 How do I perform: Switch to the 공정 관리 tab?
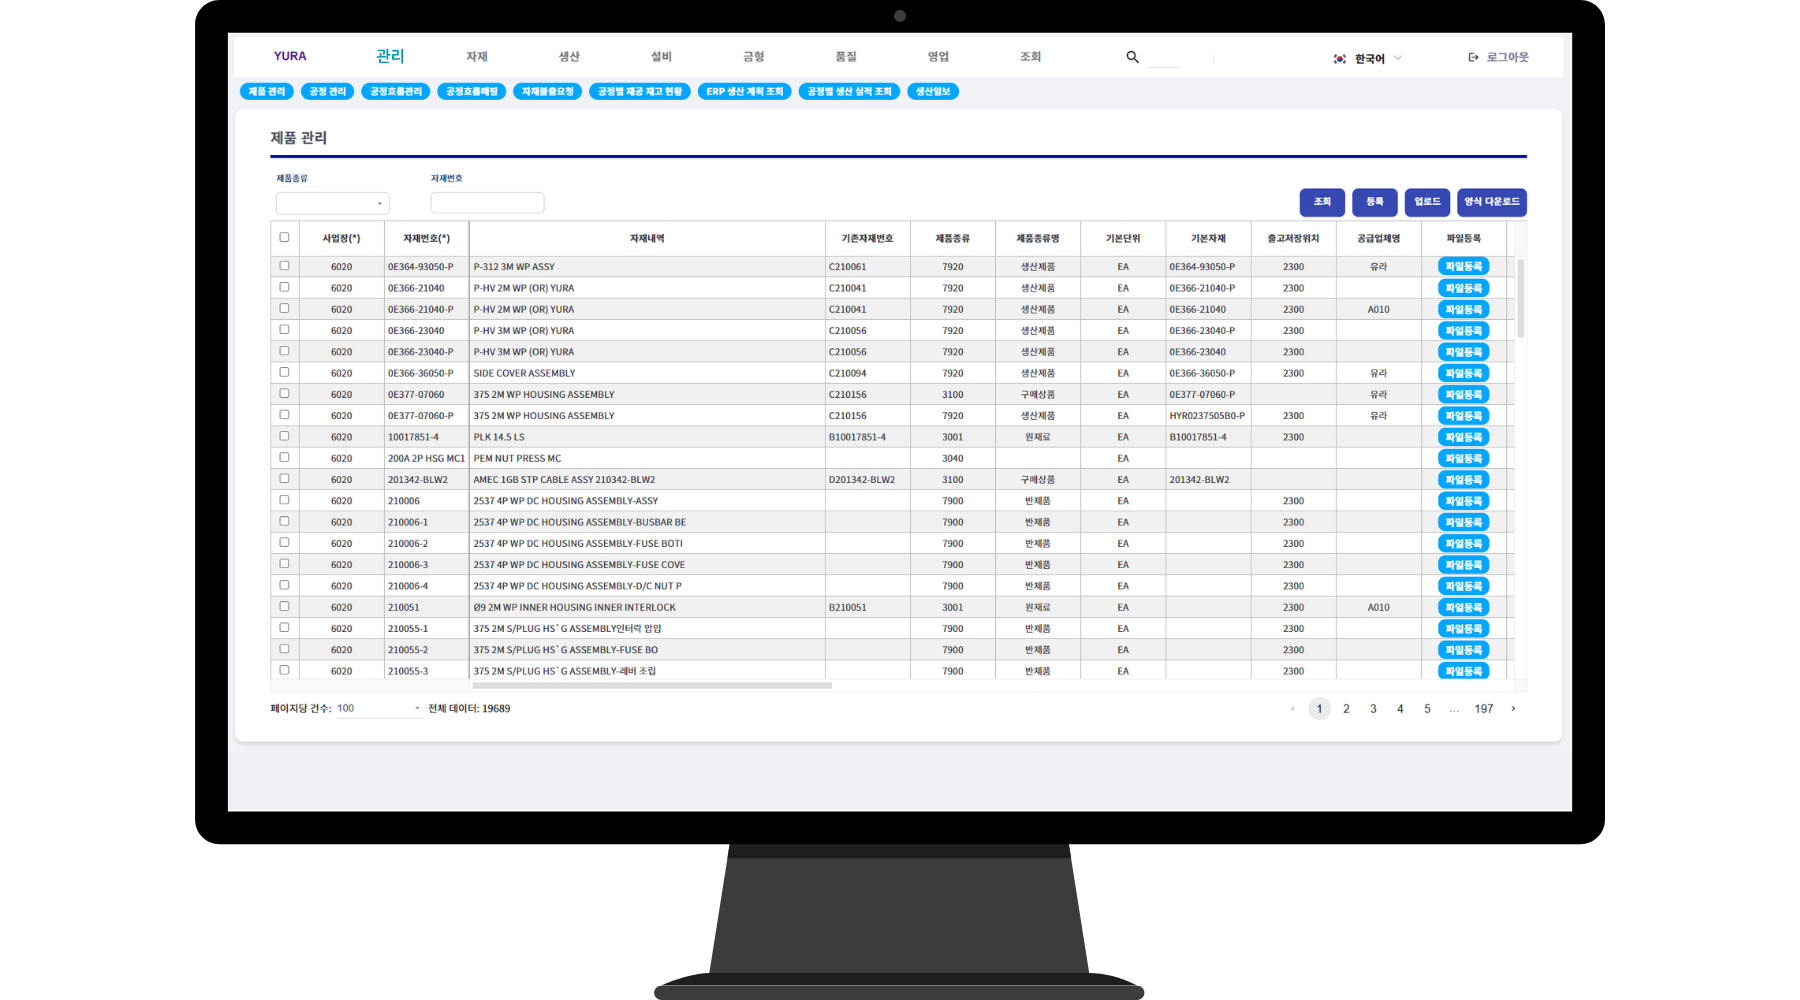point(327,92)
